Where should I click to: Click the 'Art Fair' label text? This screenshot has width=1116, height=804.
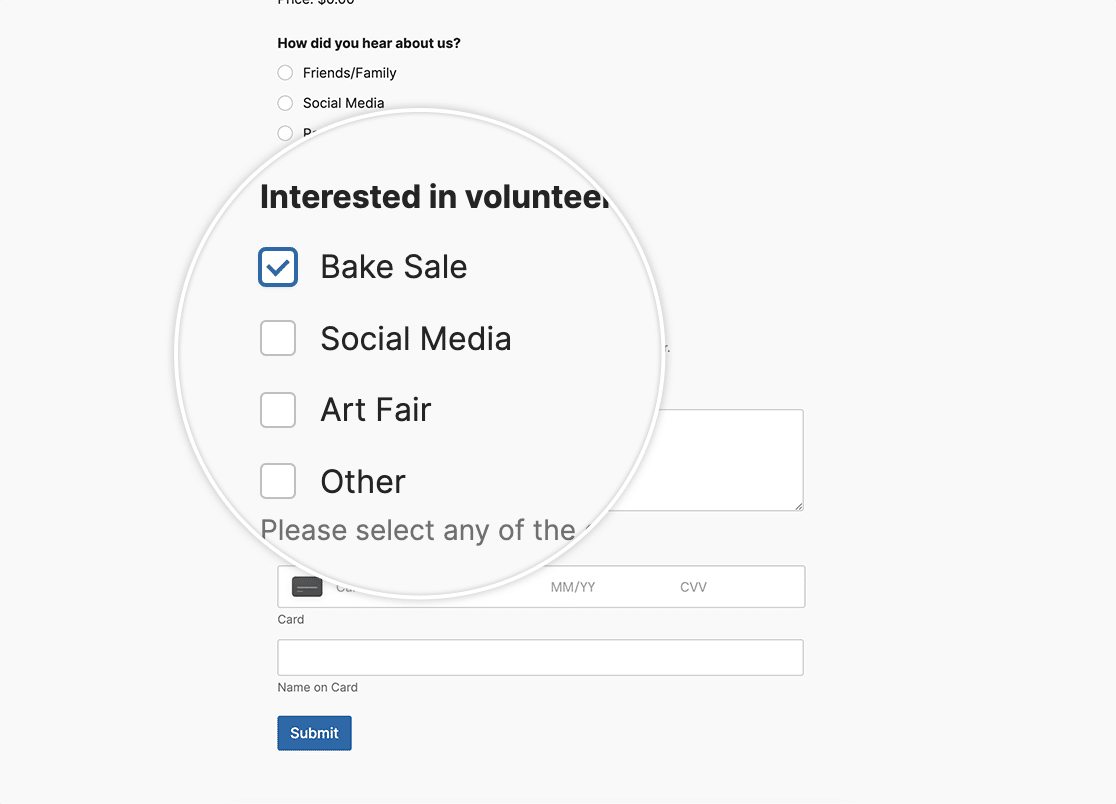(375, 410)
